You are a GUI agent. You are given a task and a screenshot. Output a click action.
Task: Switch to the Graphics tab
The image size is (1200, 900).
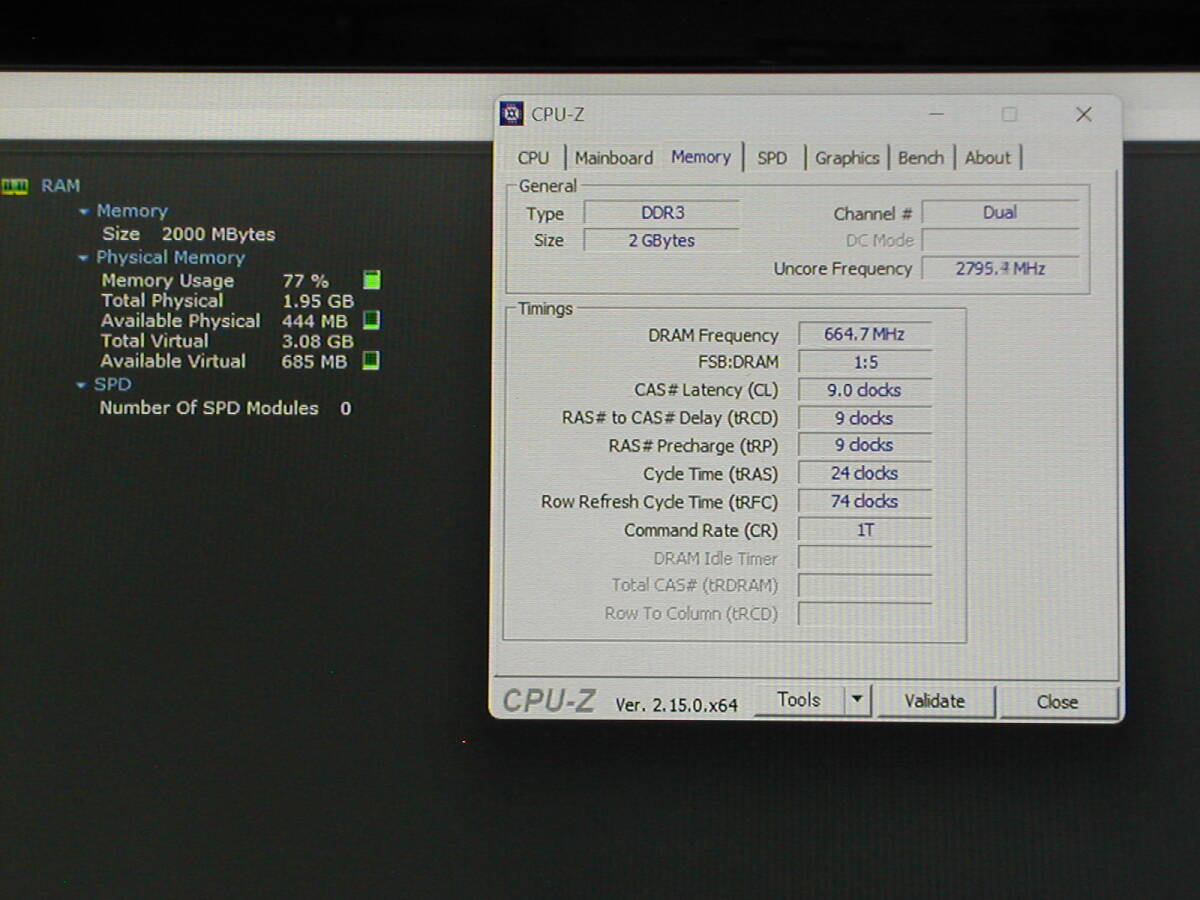846,158
